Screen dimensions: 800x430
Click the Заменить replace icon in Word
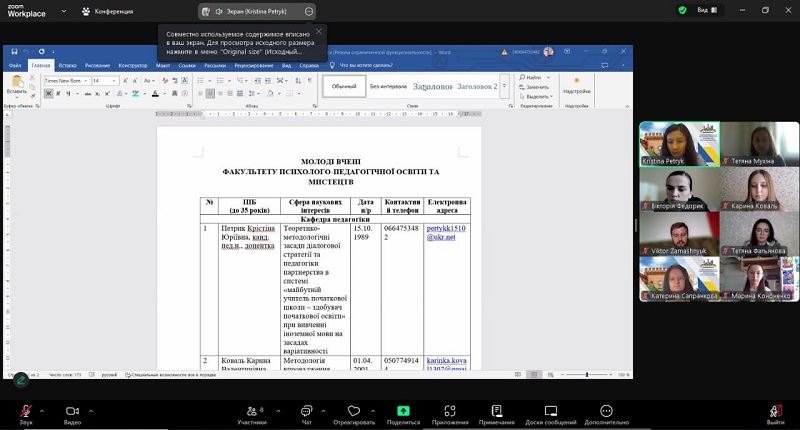[x=534, y=87]
